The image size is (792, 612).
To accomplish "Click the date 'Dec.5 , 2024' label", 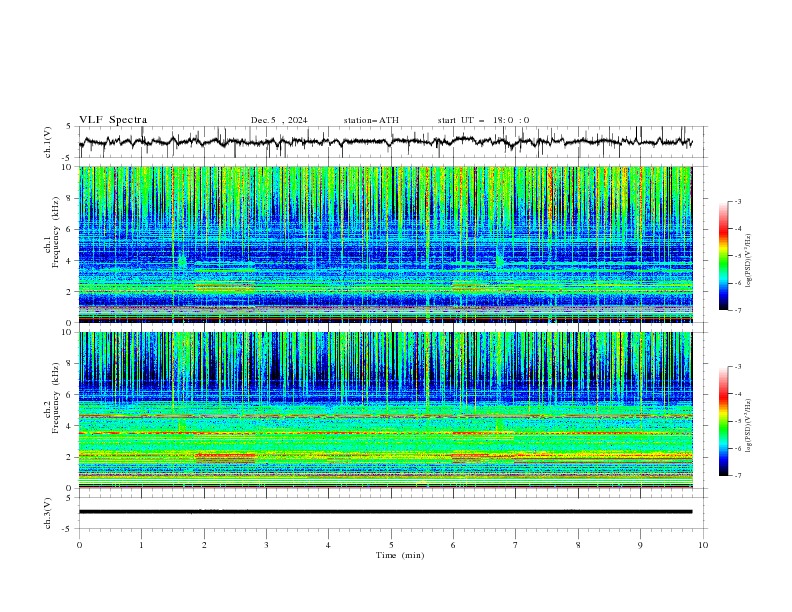I will click(279, 120).
